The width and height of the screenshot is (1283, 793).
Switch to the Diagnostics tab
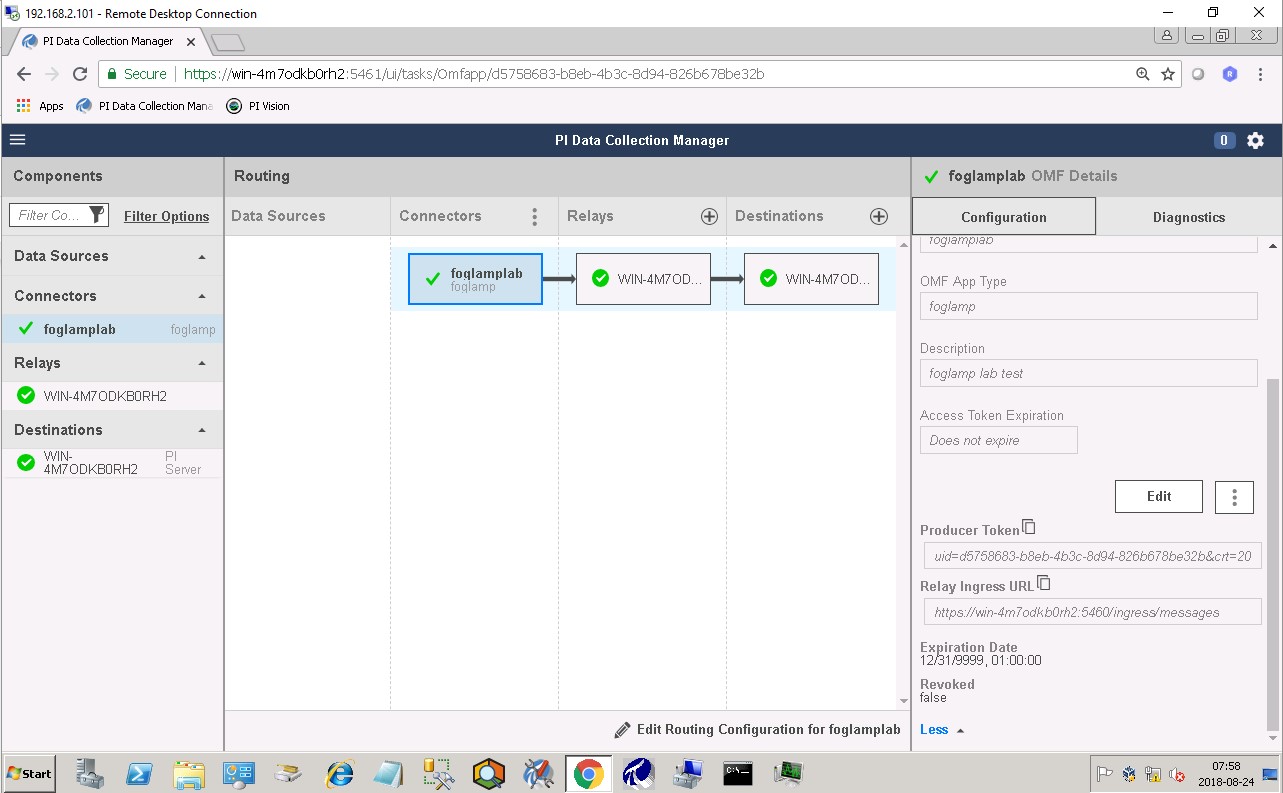(x=1188, y=217)
